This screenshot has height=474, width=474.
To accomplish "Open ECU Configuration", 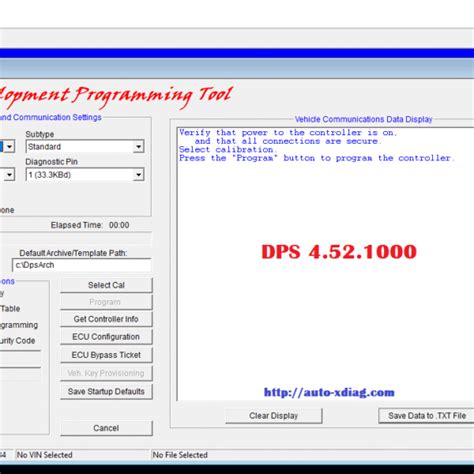I will 106,337.
